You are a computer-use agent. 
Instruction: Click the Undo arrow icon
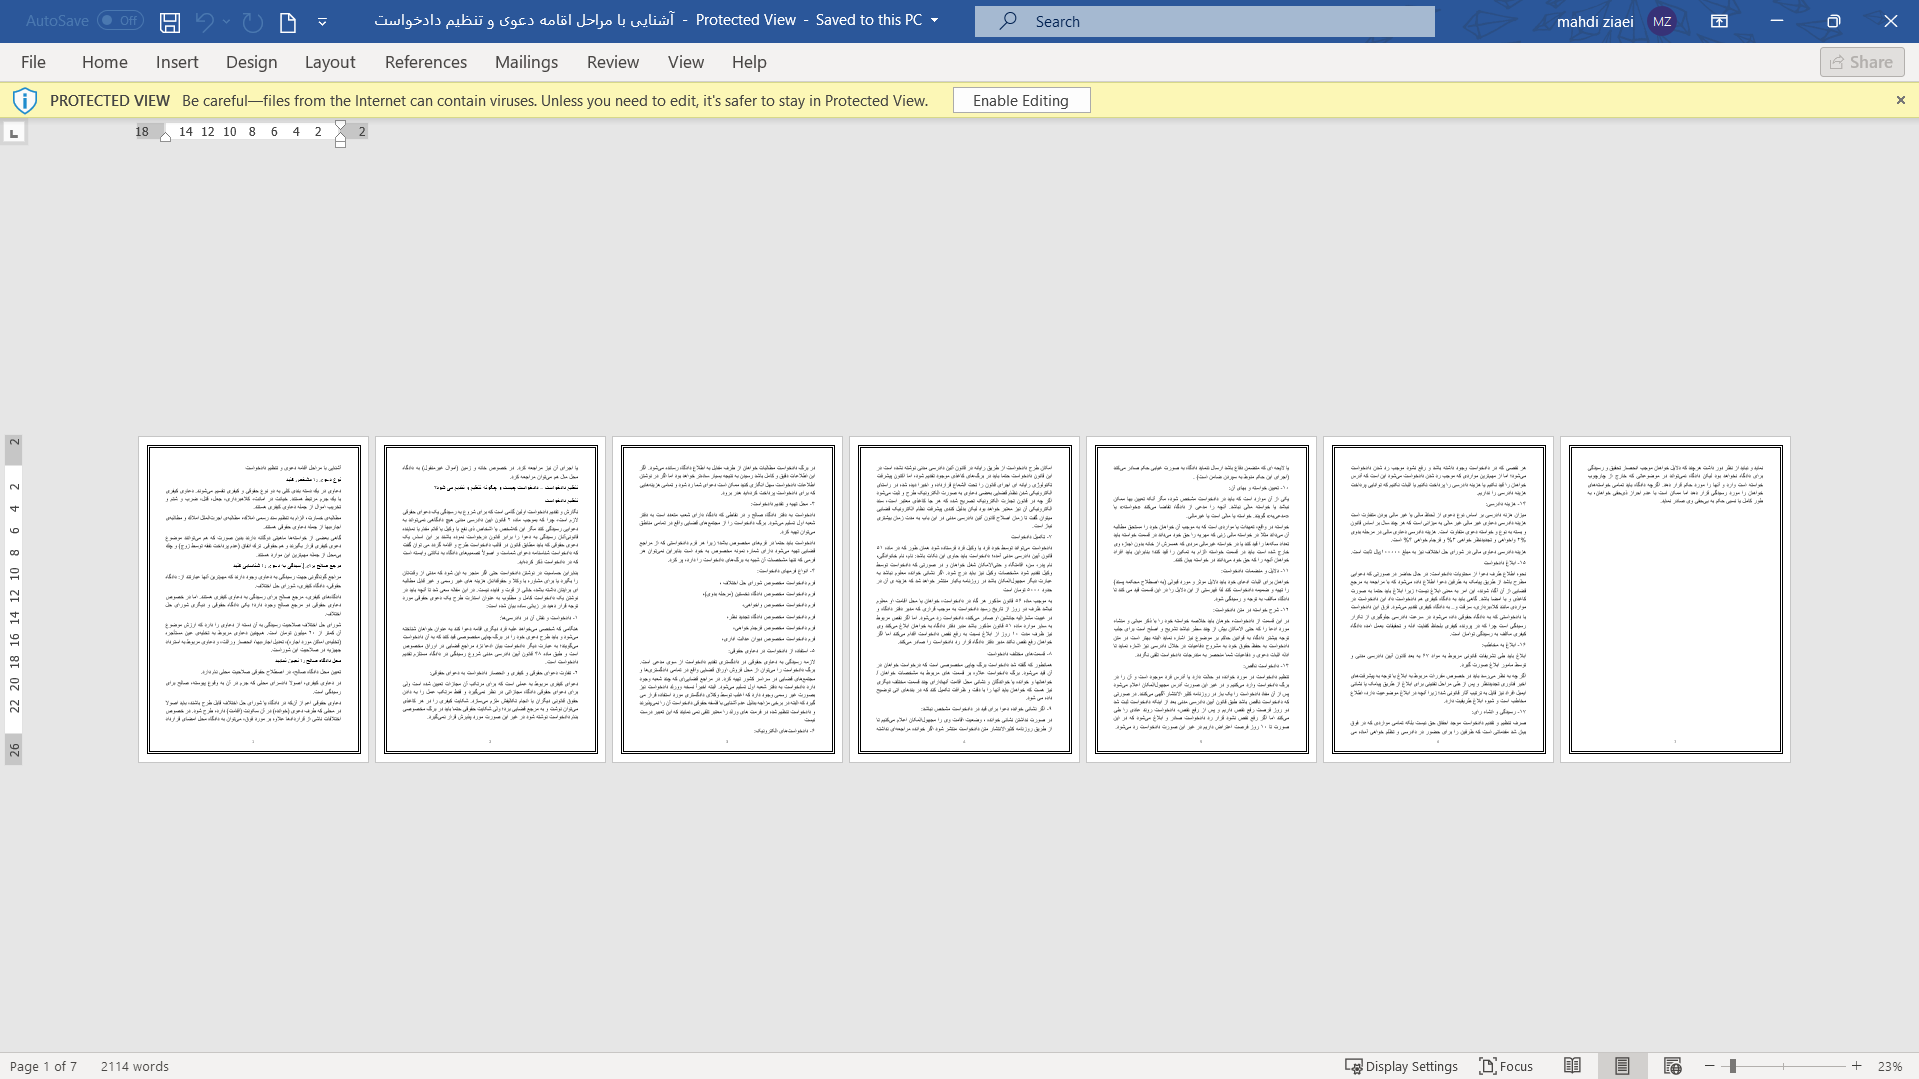click(204, 22)
